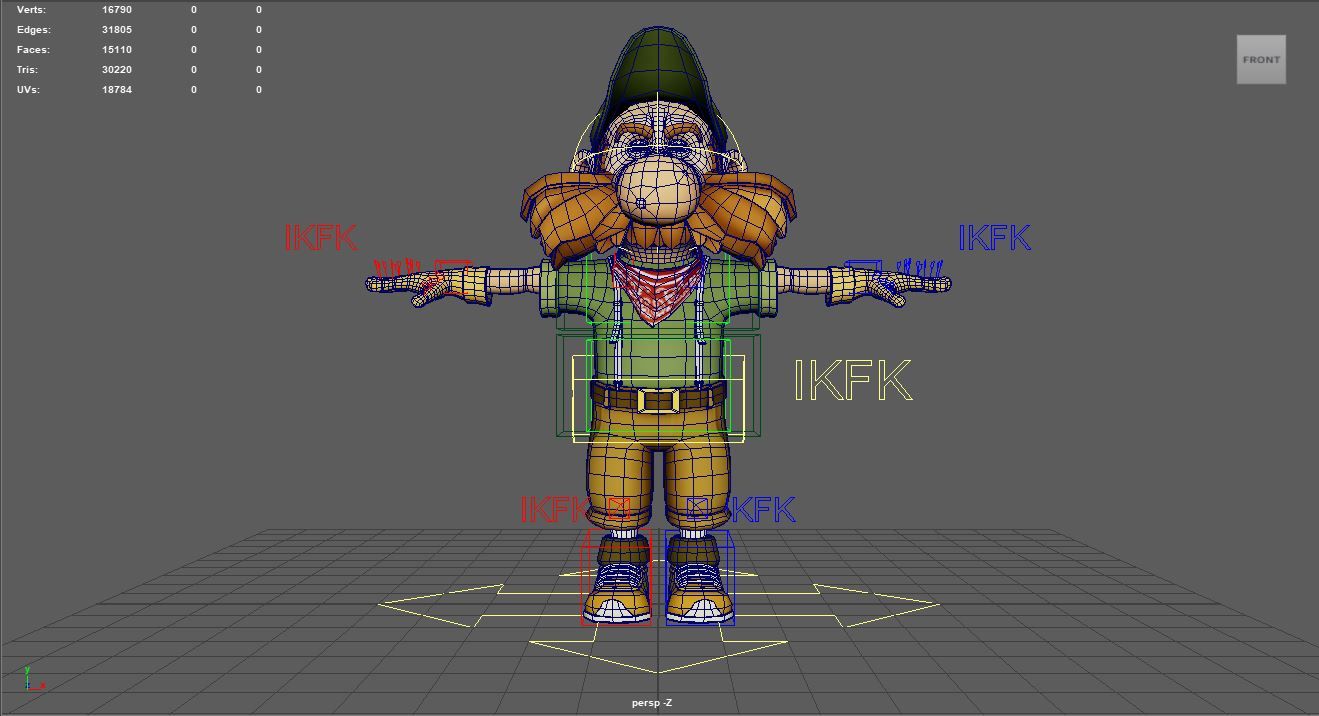Select the blue foot box control
This screenshot has width=1319, height=716.
click(700, 579)
